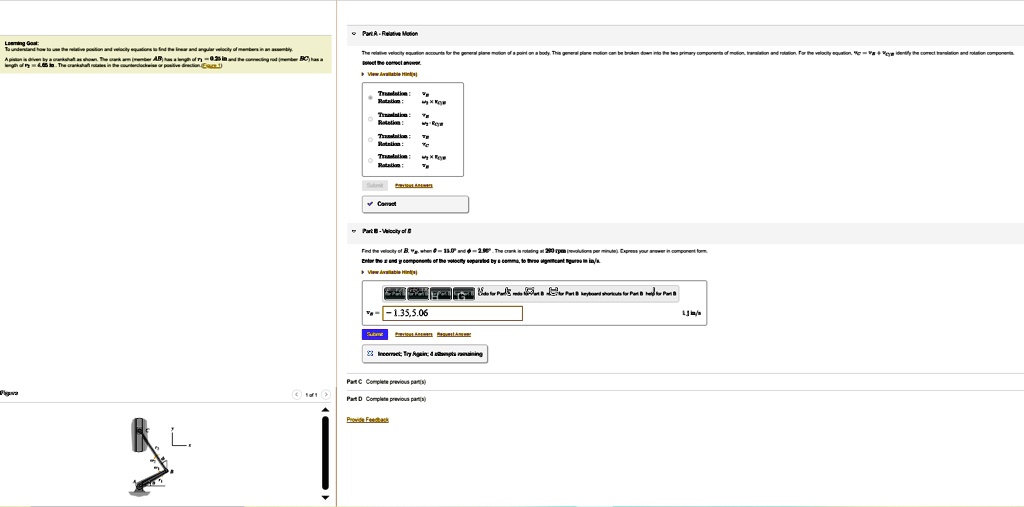
Task: Click the '1 of 1' figure counter
Action: point(312,395)
